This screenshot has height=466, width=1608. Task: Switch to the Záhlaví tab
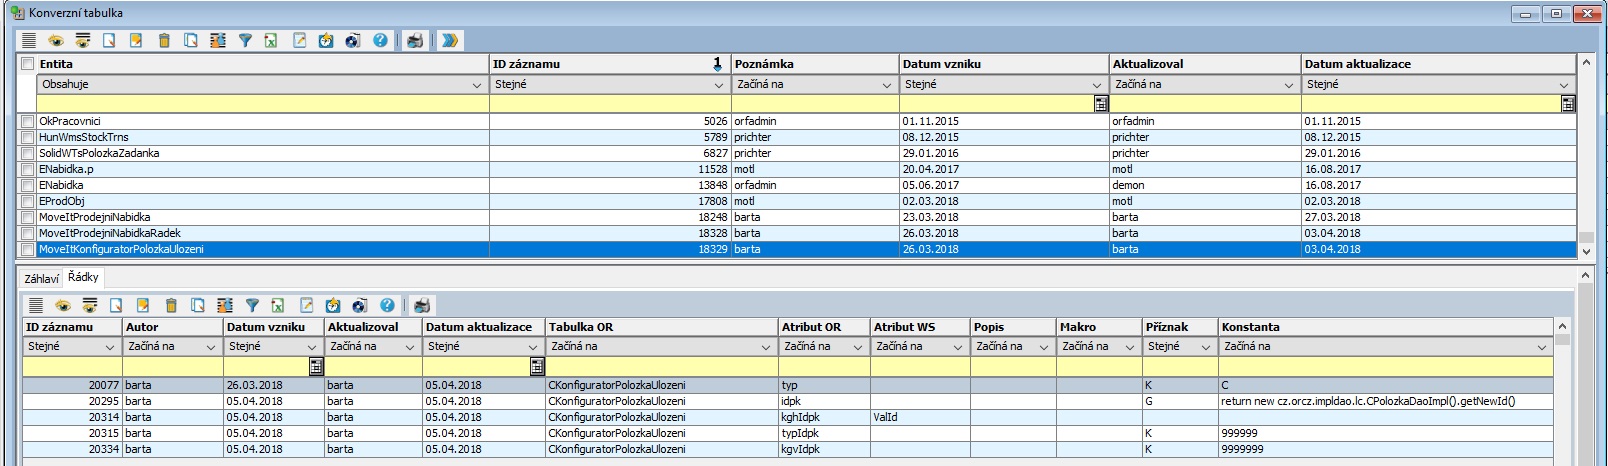tap(42, 279)
